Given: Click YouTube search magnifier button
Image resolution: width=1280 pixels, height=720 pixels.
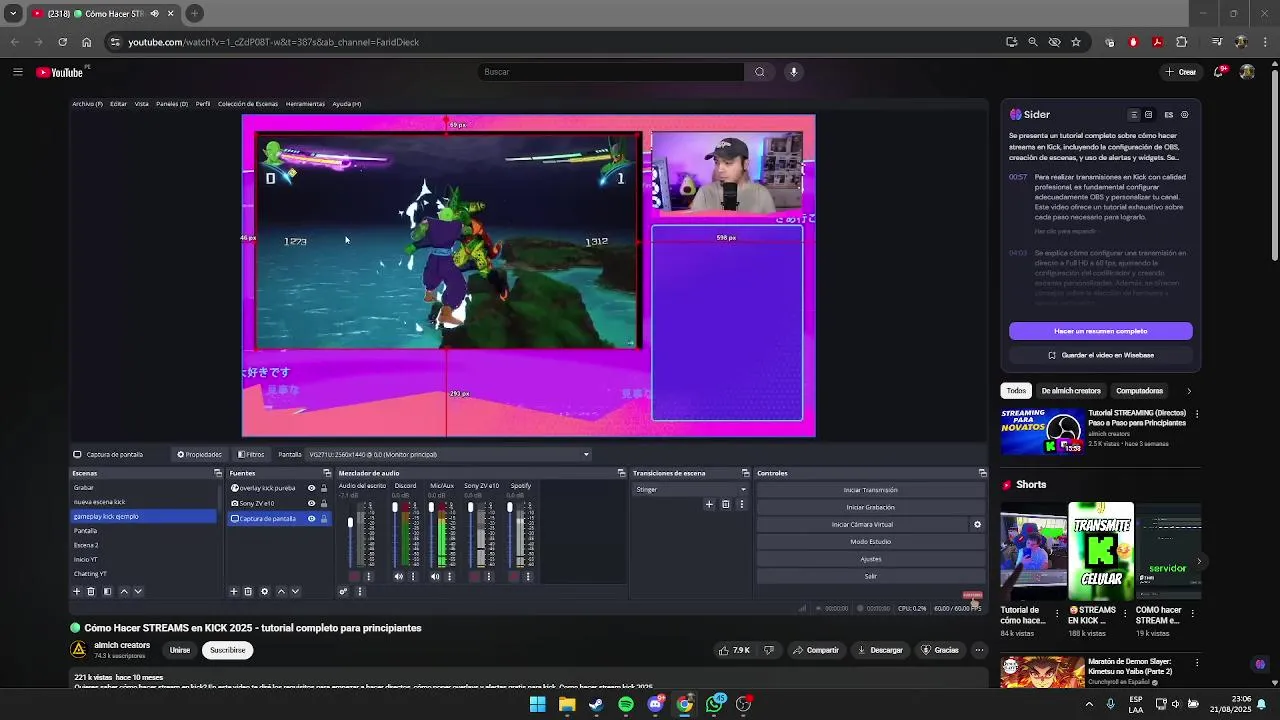Looking at the screenshot, I should (x=760, y=72).
